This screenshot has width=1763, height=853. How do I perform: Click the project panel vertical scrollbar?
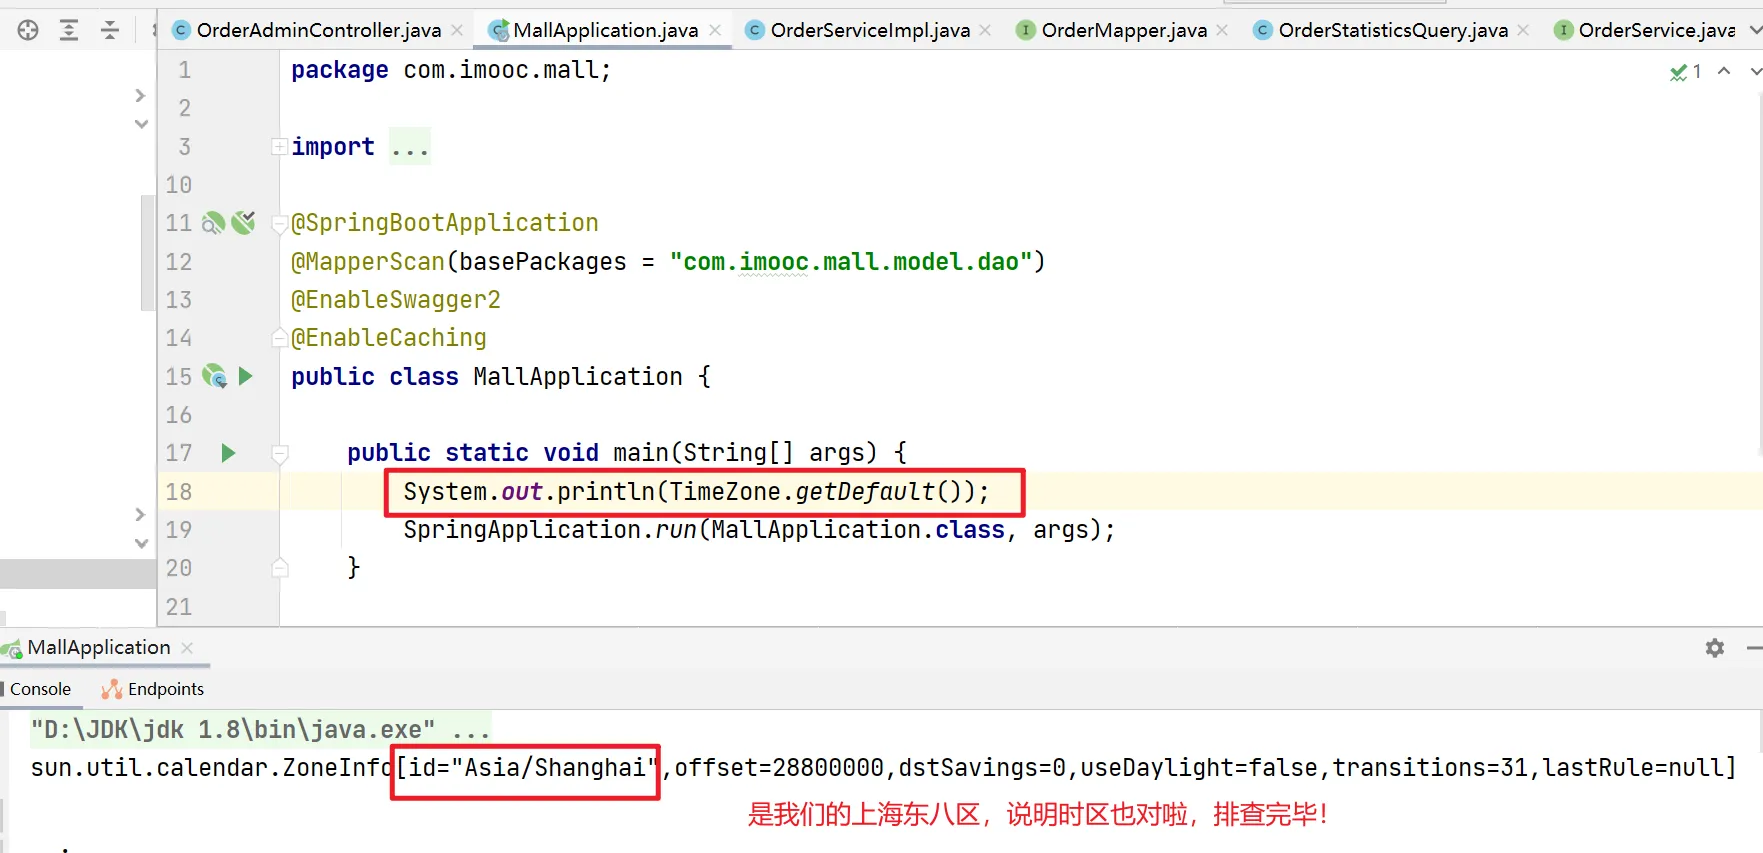click(x=148, y=253)
